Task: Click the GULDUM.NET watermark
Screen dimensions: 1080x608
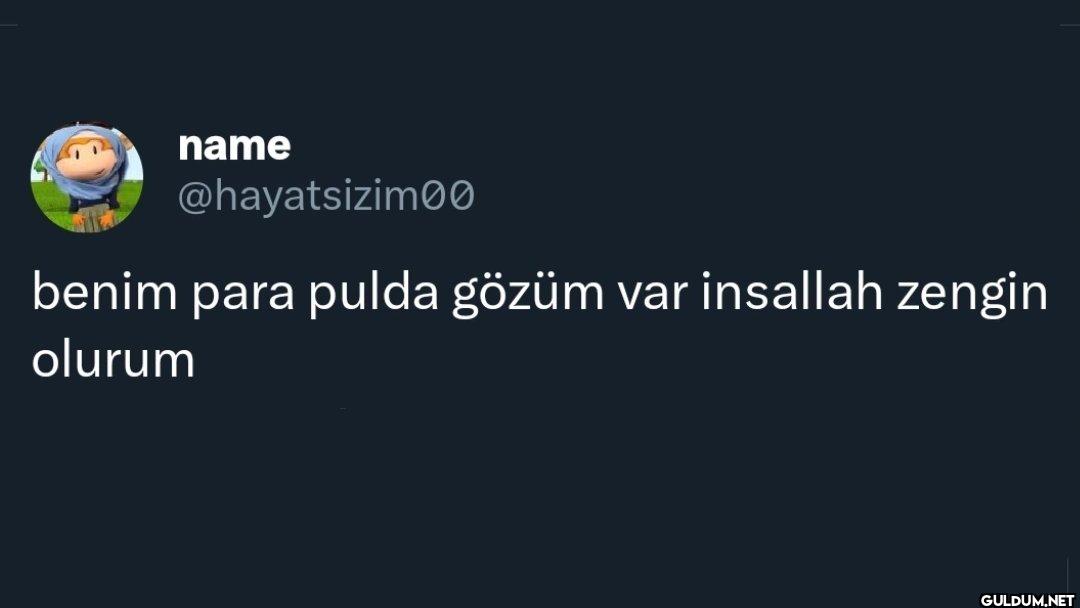Action: [x=1027, y=600]
